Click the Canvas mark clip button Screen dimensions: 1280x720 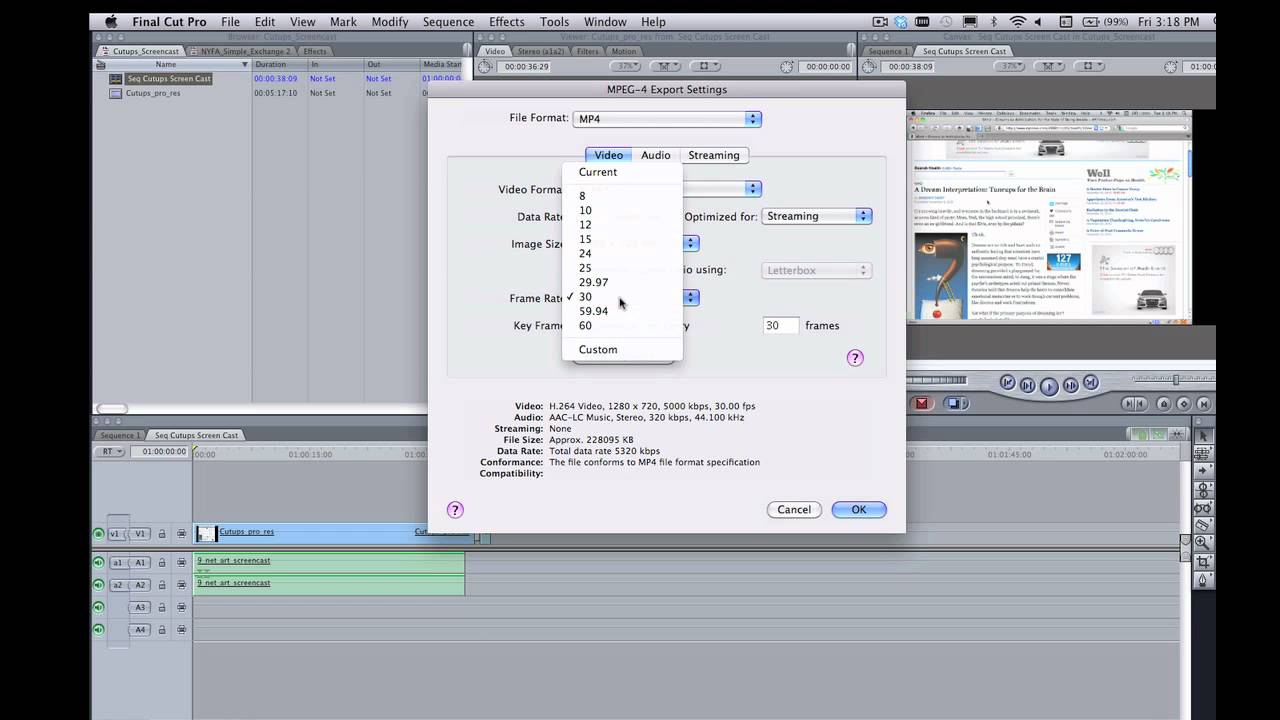(1203, 404)
